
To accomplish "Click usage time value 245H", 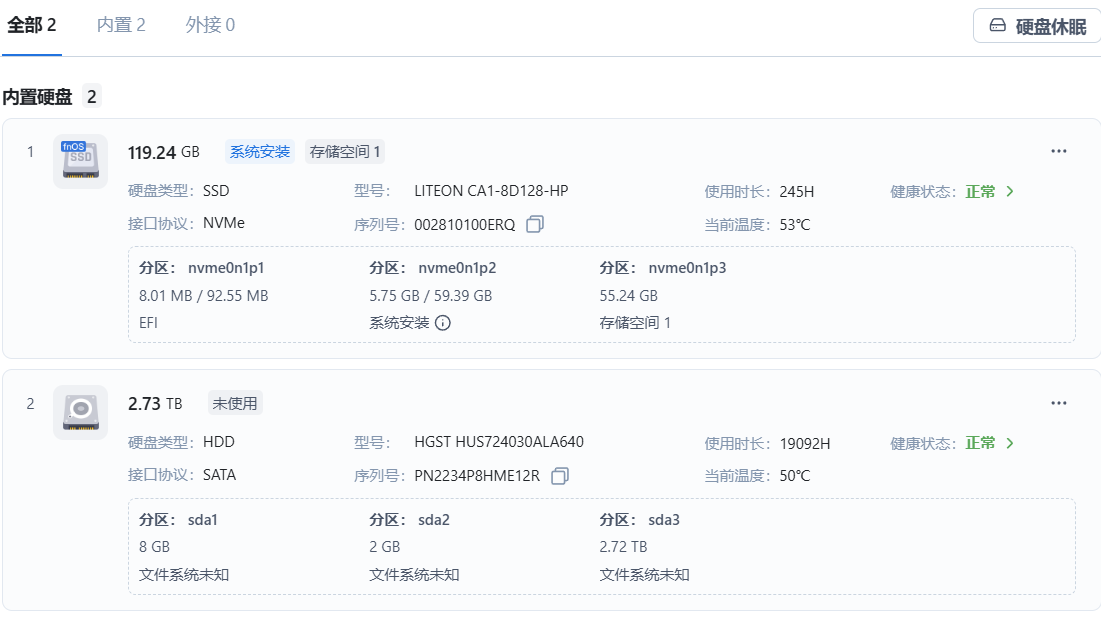I will coord(797,192).
